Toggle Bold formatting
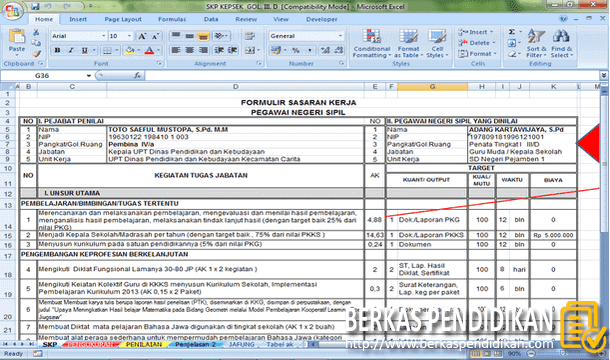The image size is (610, 360). click(58, 50)
